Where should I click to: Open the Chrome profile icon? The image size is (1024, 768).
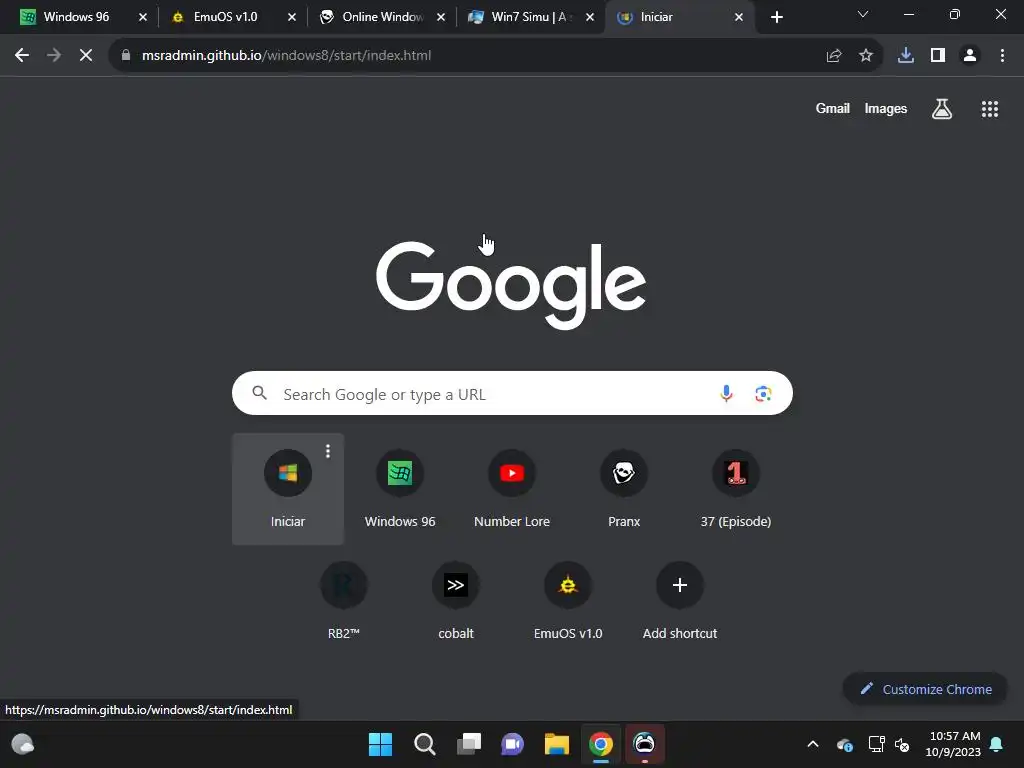[x=970, y=56]
